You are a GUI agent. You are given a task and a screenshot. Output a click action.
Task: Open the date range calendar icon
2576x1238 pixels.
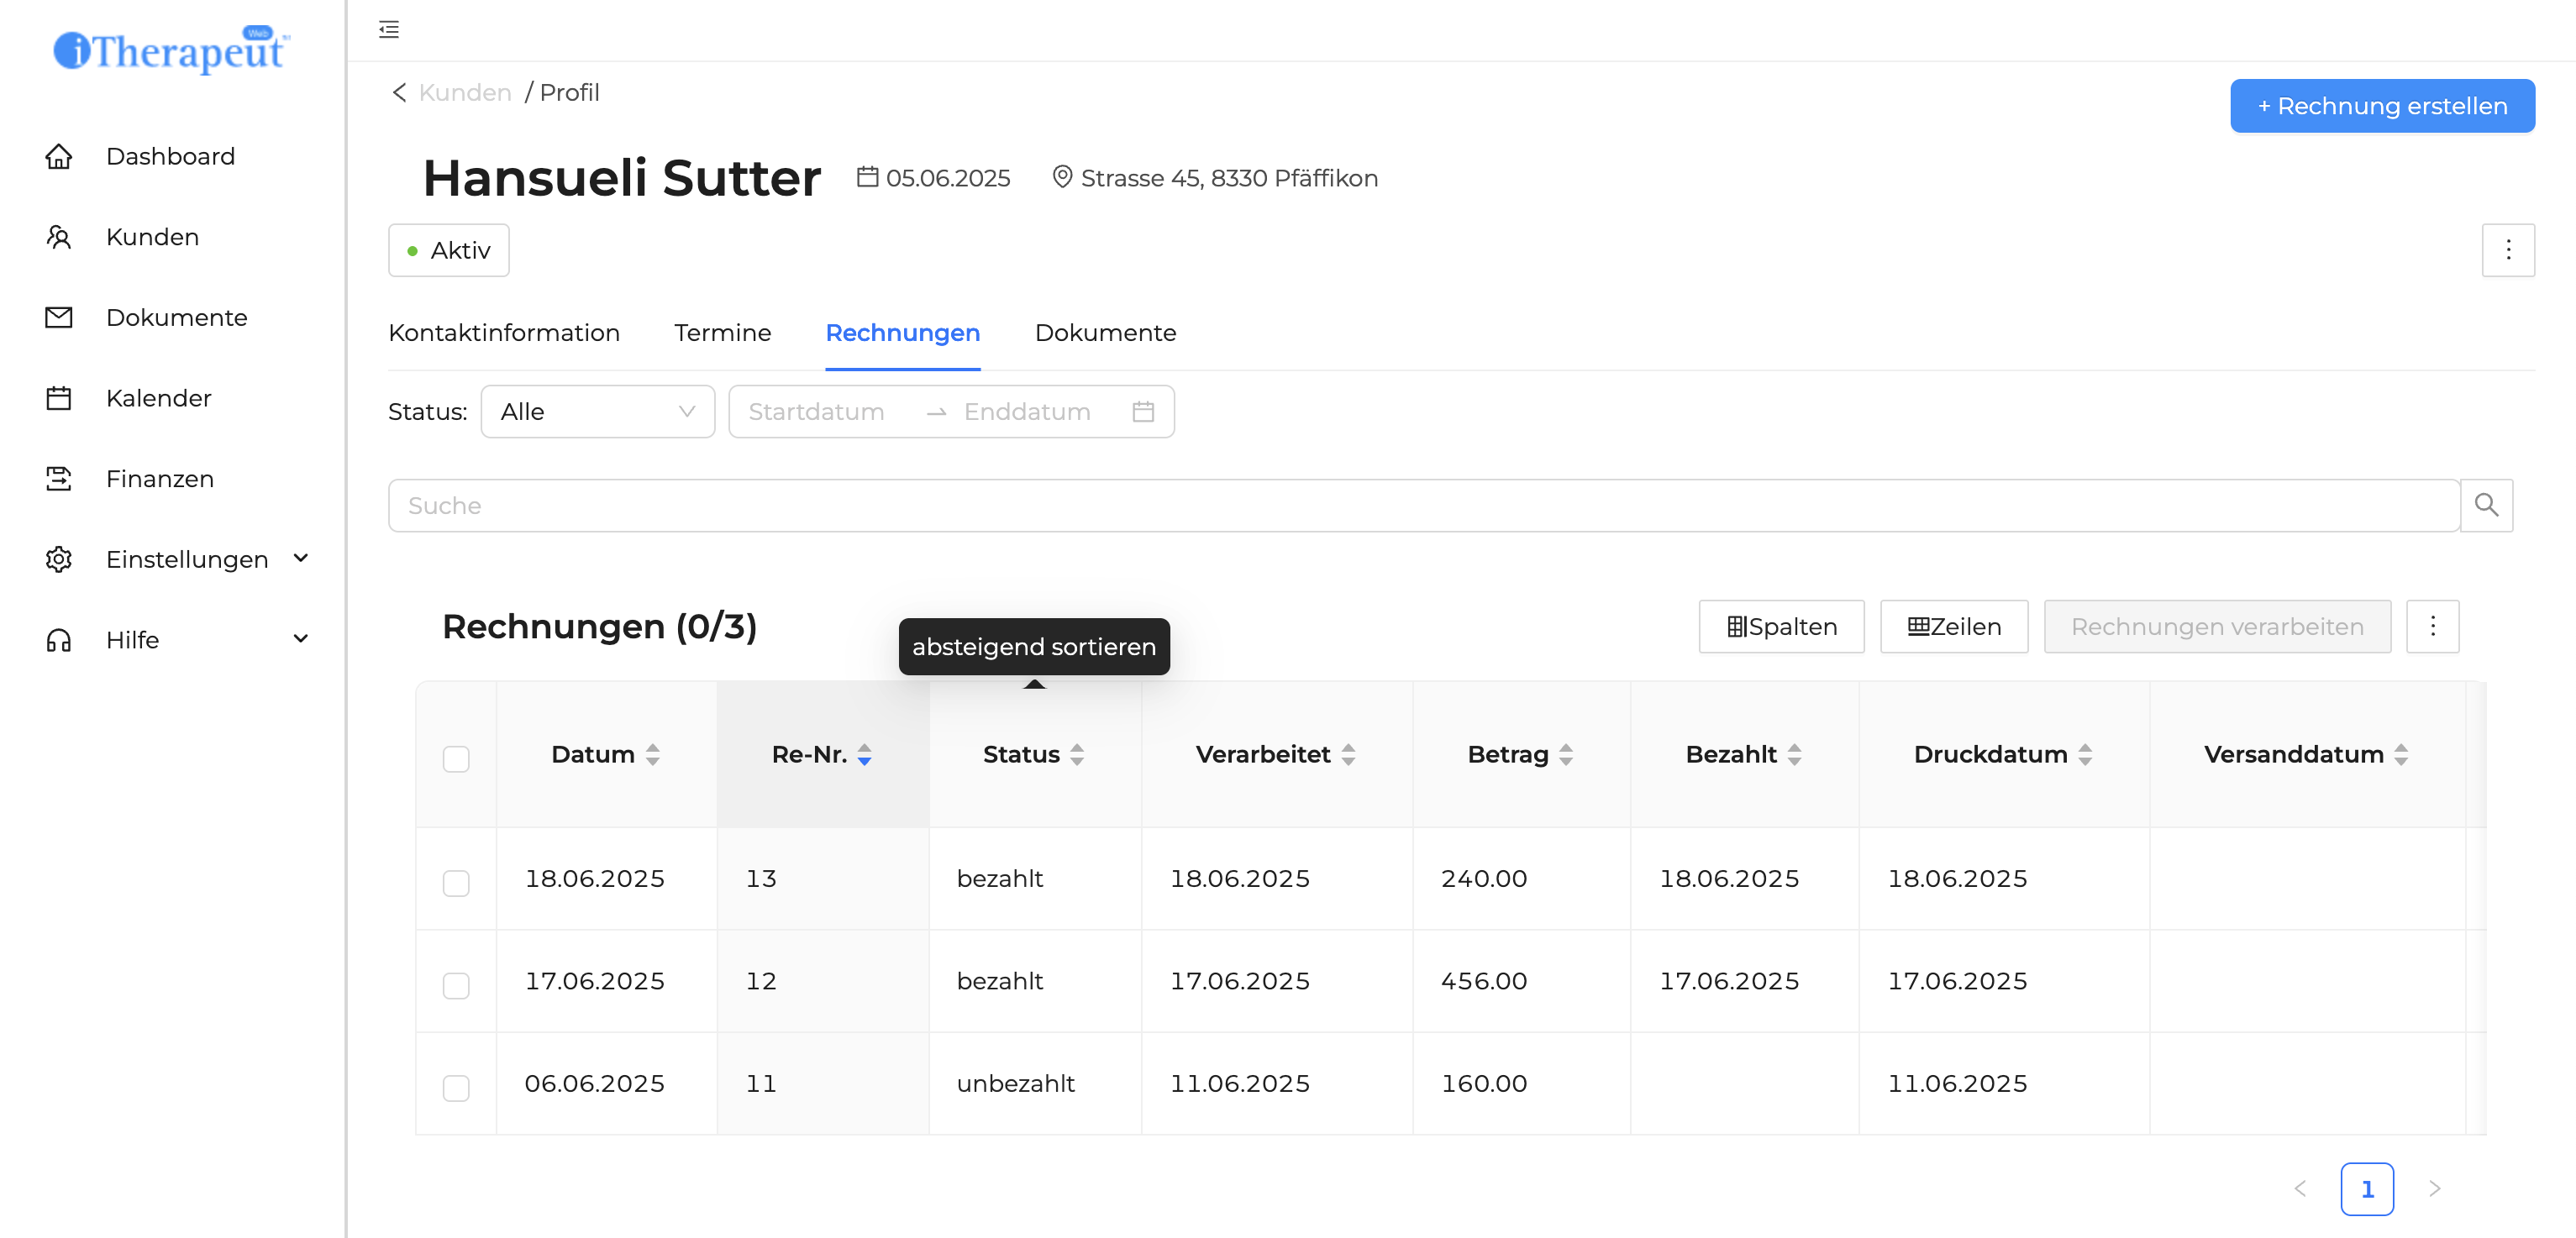coord(1143,412)
